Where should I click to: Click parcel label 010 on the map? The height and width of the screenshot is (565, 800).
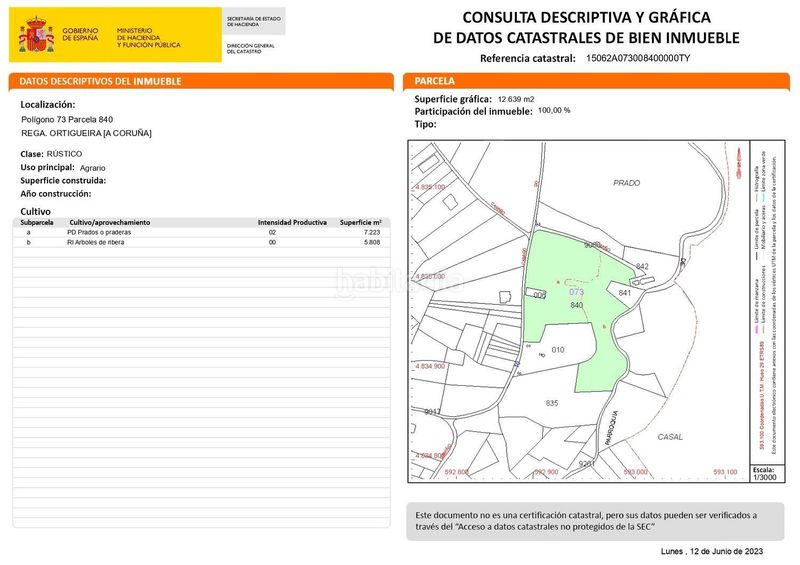pos(558,350)
